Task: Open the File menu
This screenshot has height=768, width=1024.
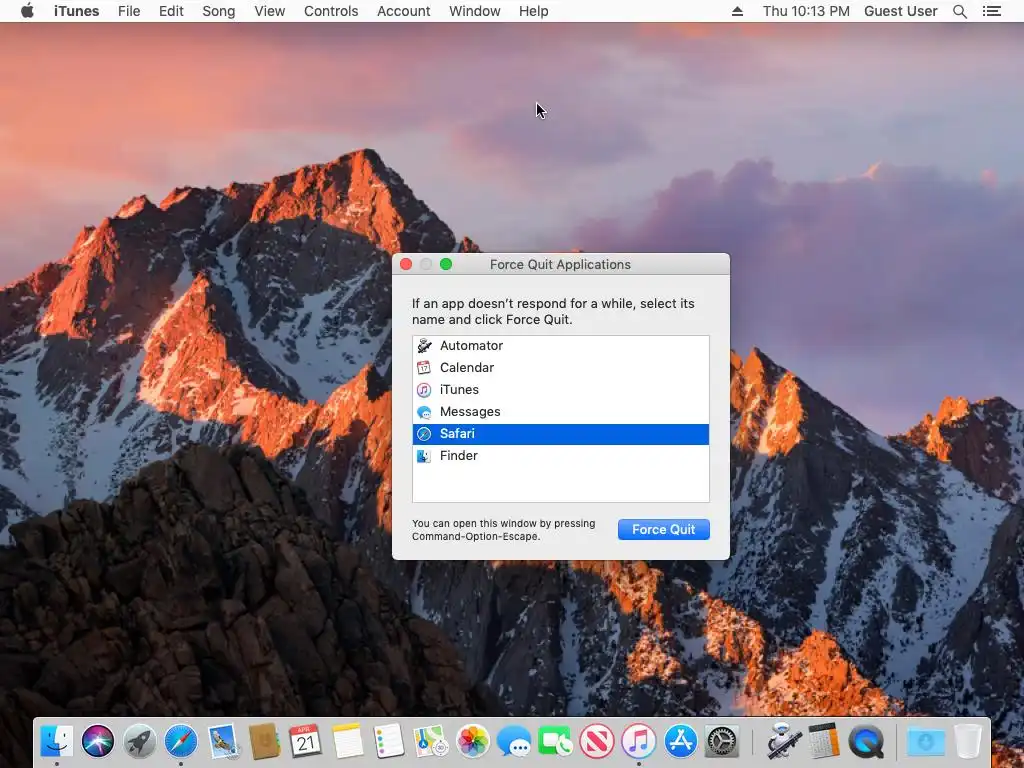Action: pos(129,11)
